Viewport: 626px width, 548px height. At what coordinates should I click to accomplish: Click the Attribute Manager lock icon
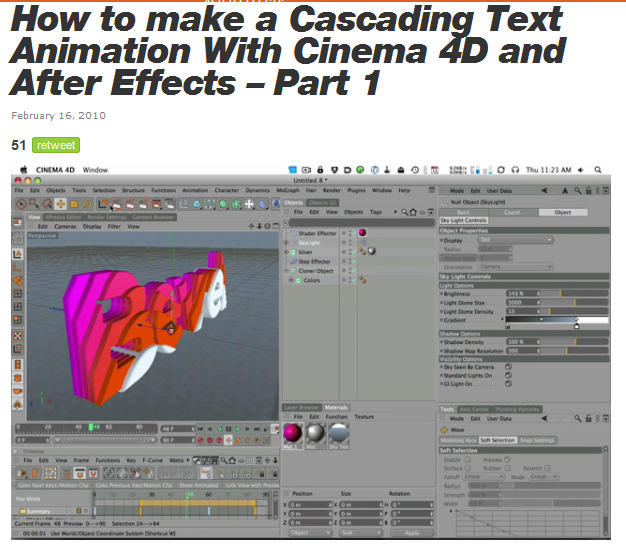click(x=588, y=190)
